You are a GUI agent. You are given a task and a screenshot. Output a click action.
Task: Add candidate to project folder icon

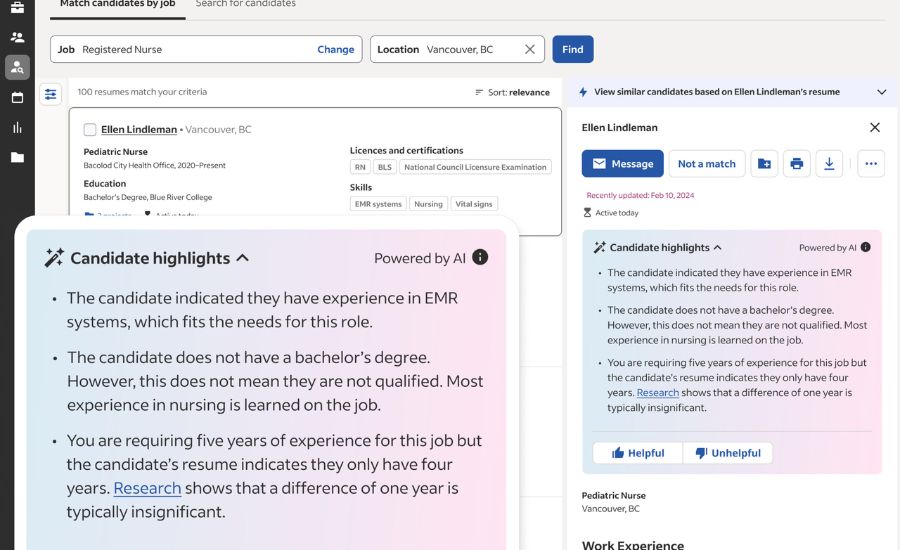[x=764, y=164]
